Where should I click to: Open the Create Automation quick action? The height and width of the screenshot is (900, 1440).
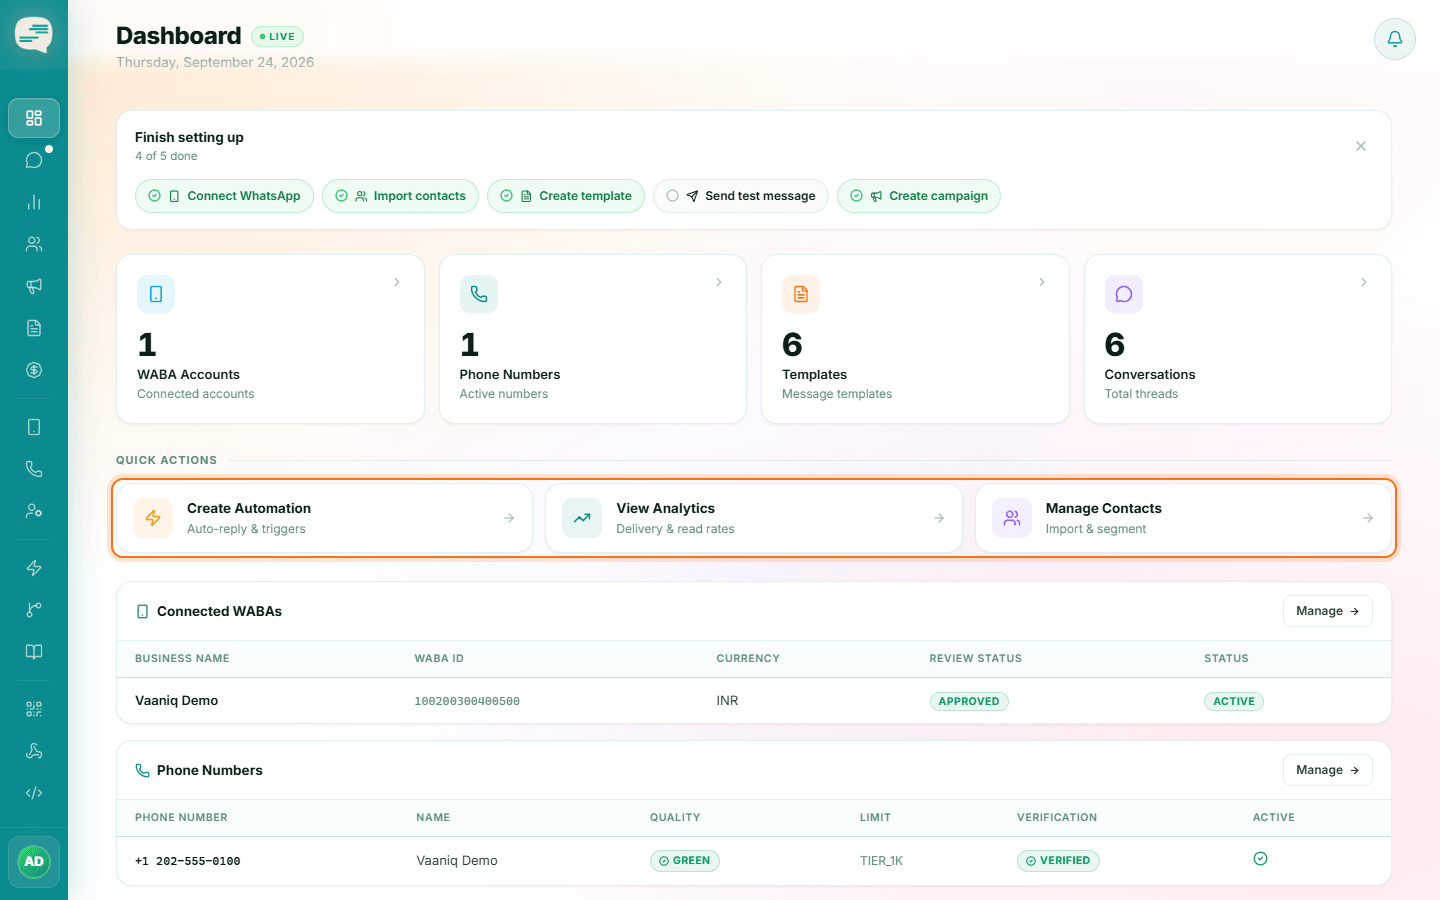click(x=325, y=518)
